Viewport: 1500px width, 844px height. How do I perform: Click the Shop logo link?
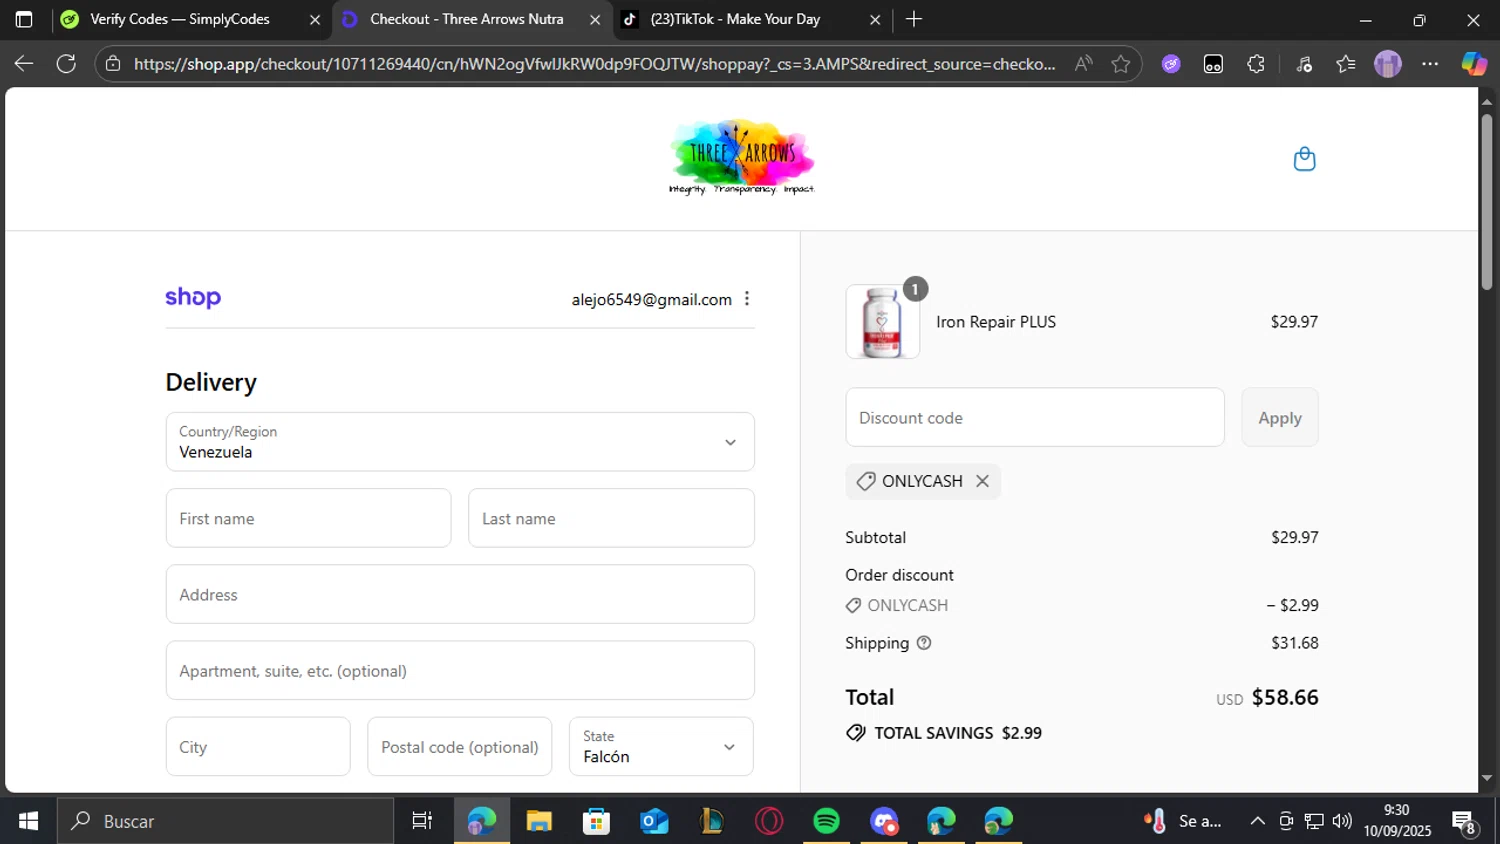193,297
